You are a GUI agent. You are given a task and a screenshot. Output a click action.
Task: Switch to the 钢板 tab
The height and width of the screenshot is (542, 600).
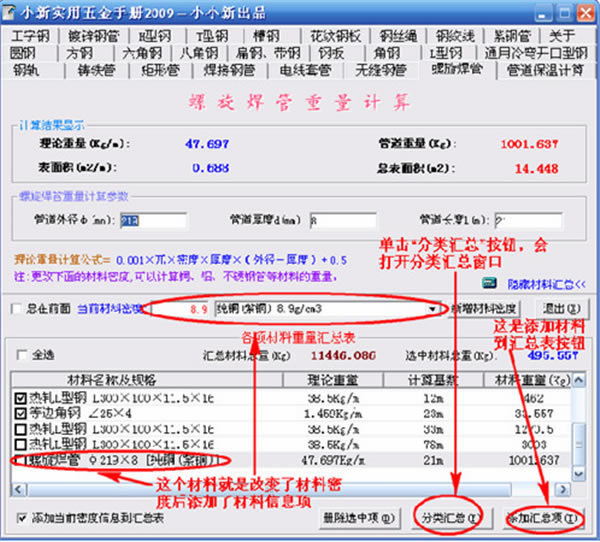pyautogui.click(x=331, y=53)
